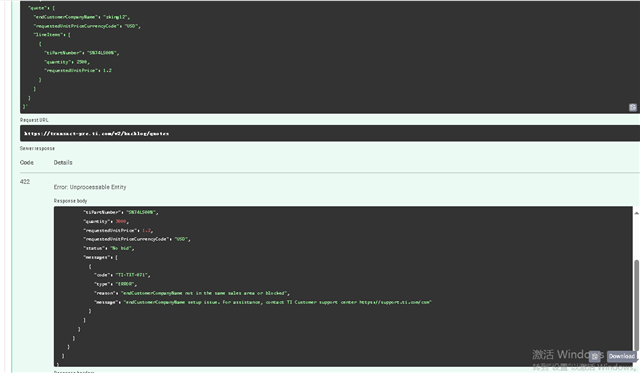
Task: Click the Request URL text box
Action: (x=330, y=133)
